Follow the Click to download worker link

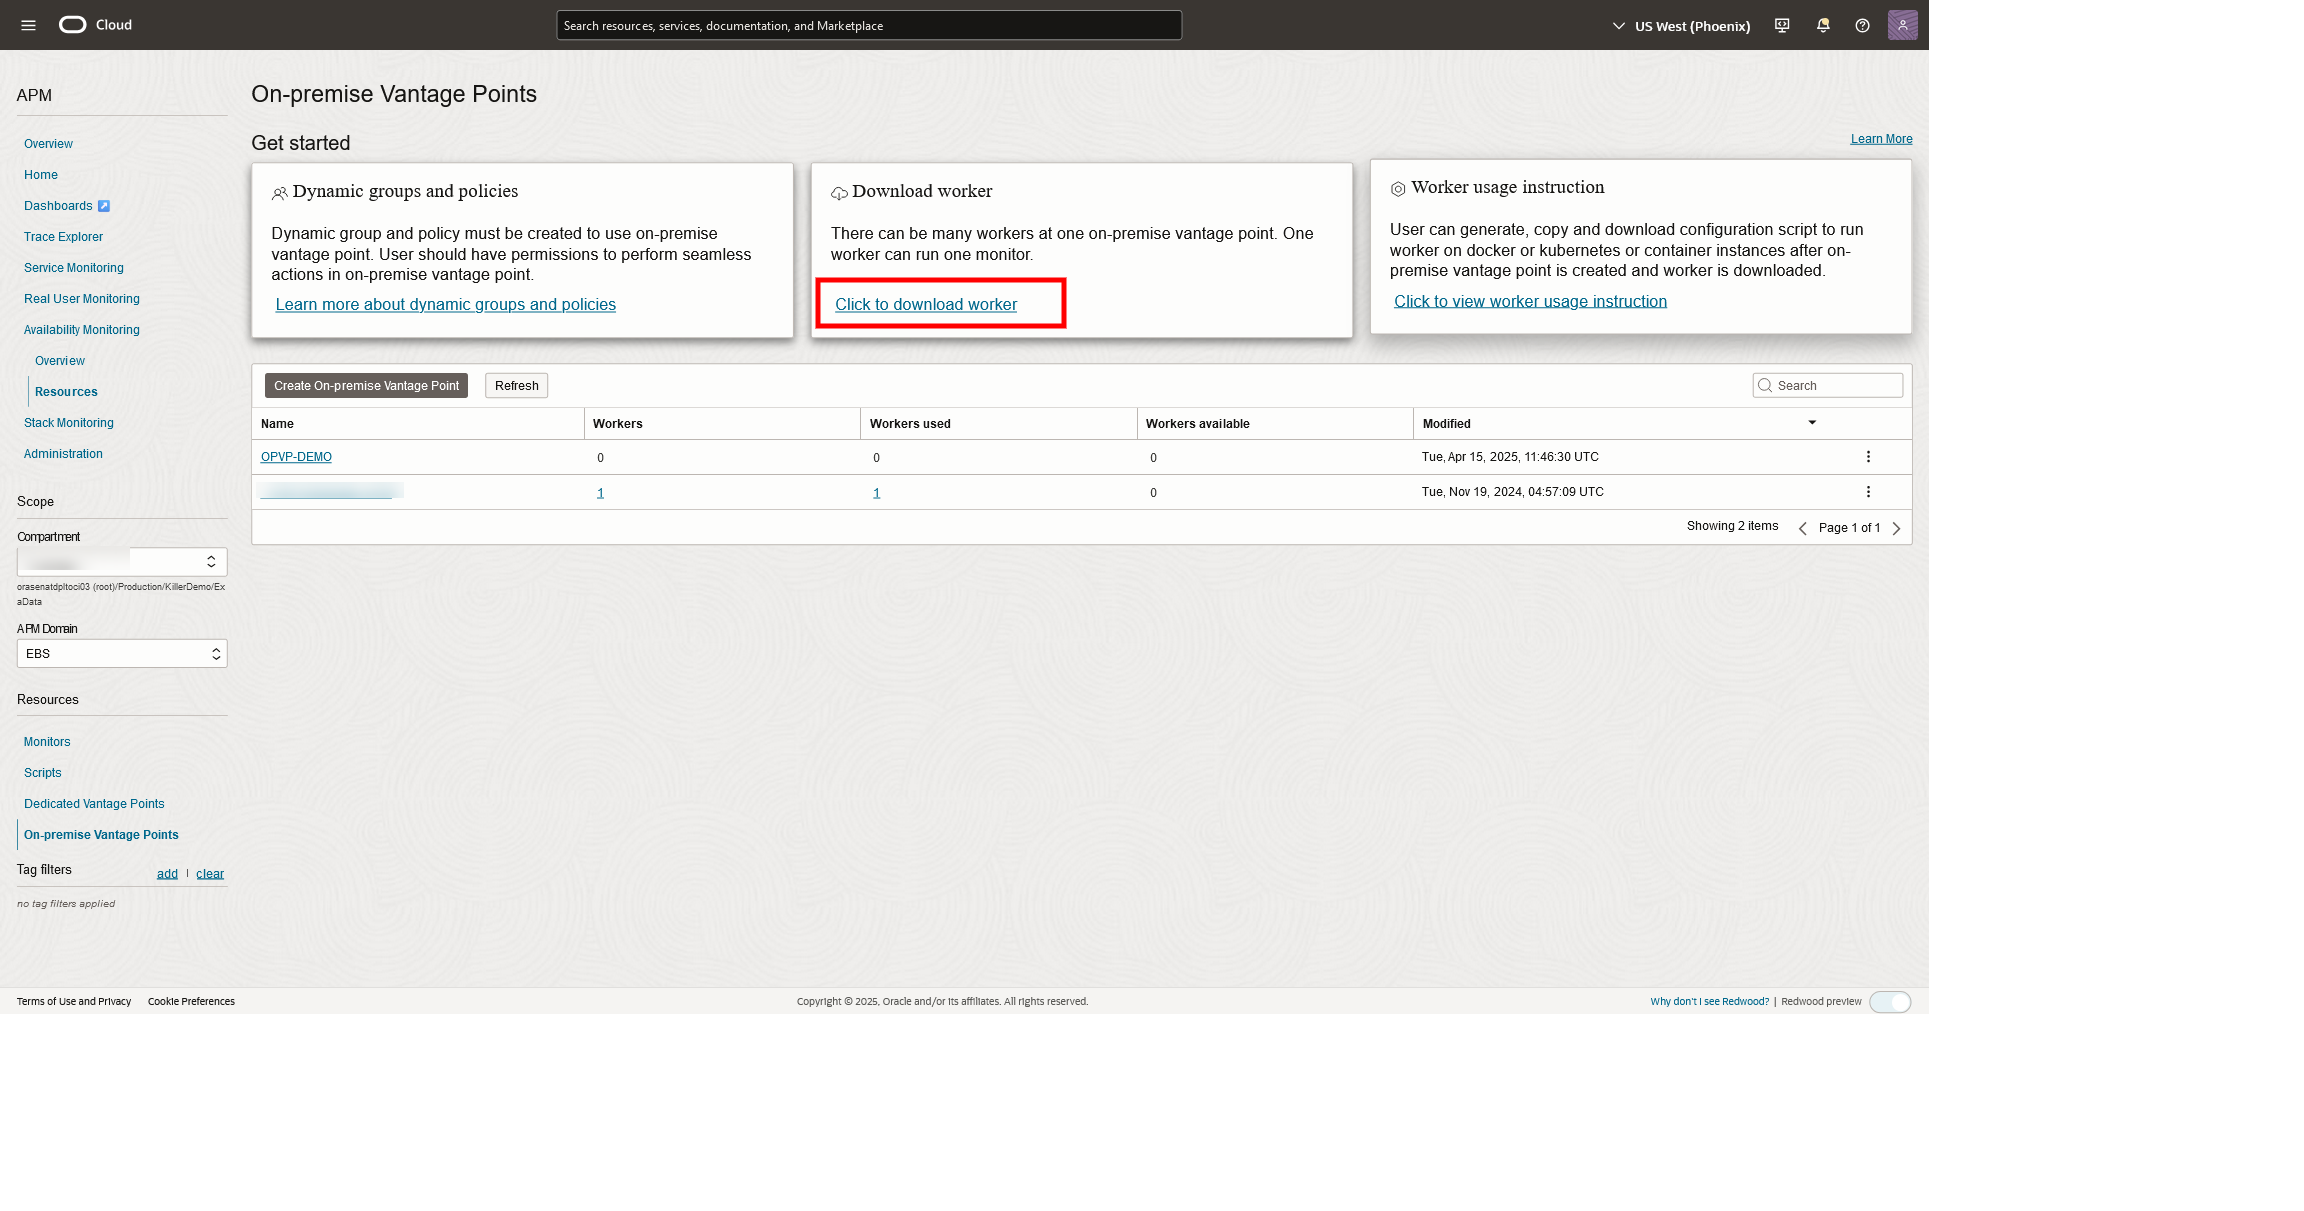(x=925, y=304)
